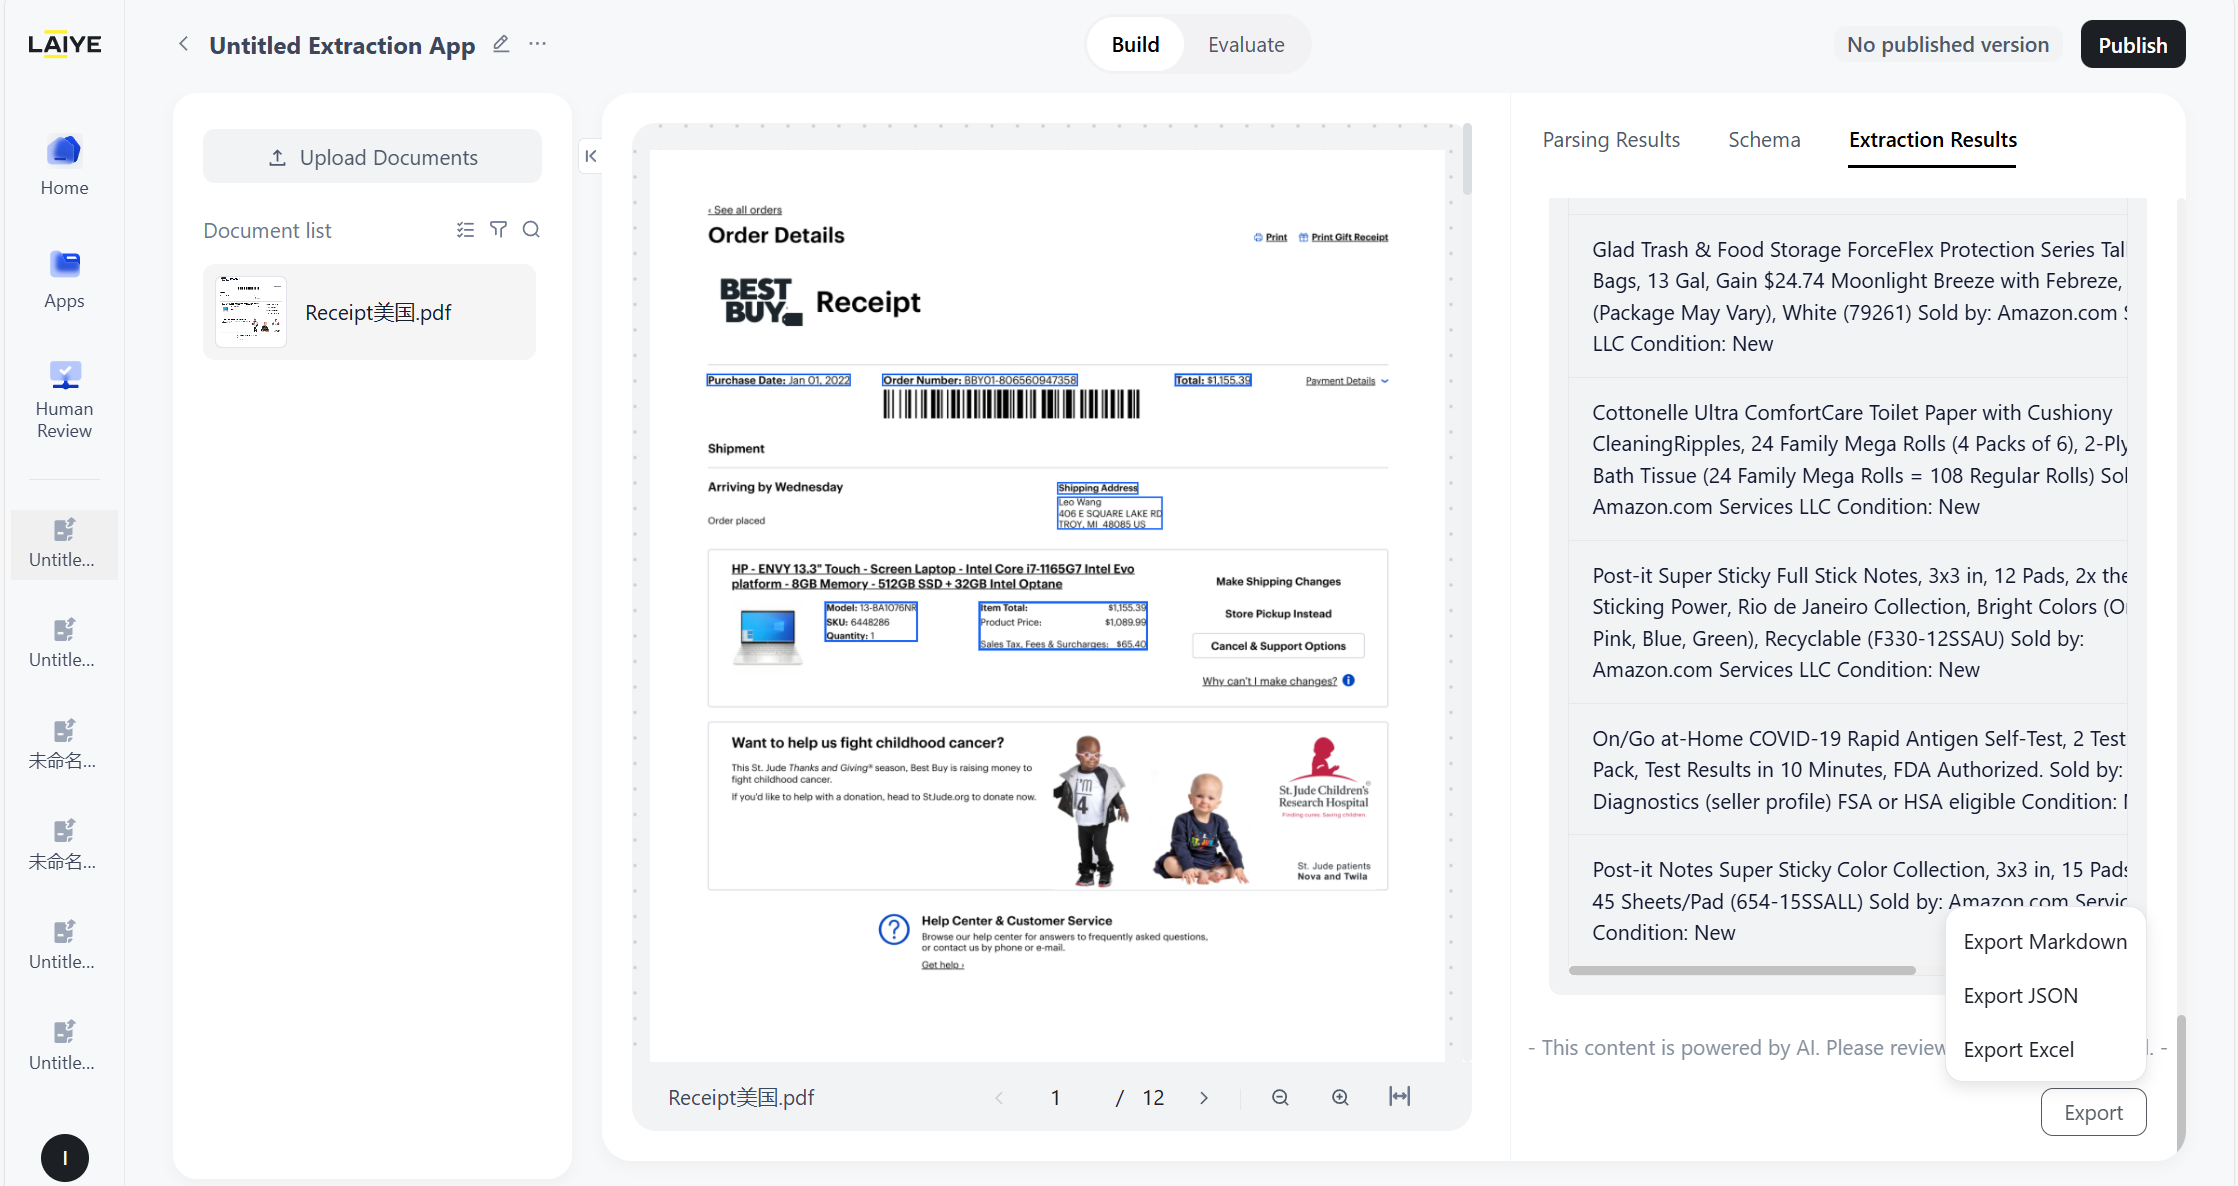Open the Schema tab

point(1764,140)
